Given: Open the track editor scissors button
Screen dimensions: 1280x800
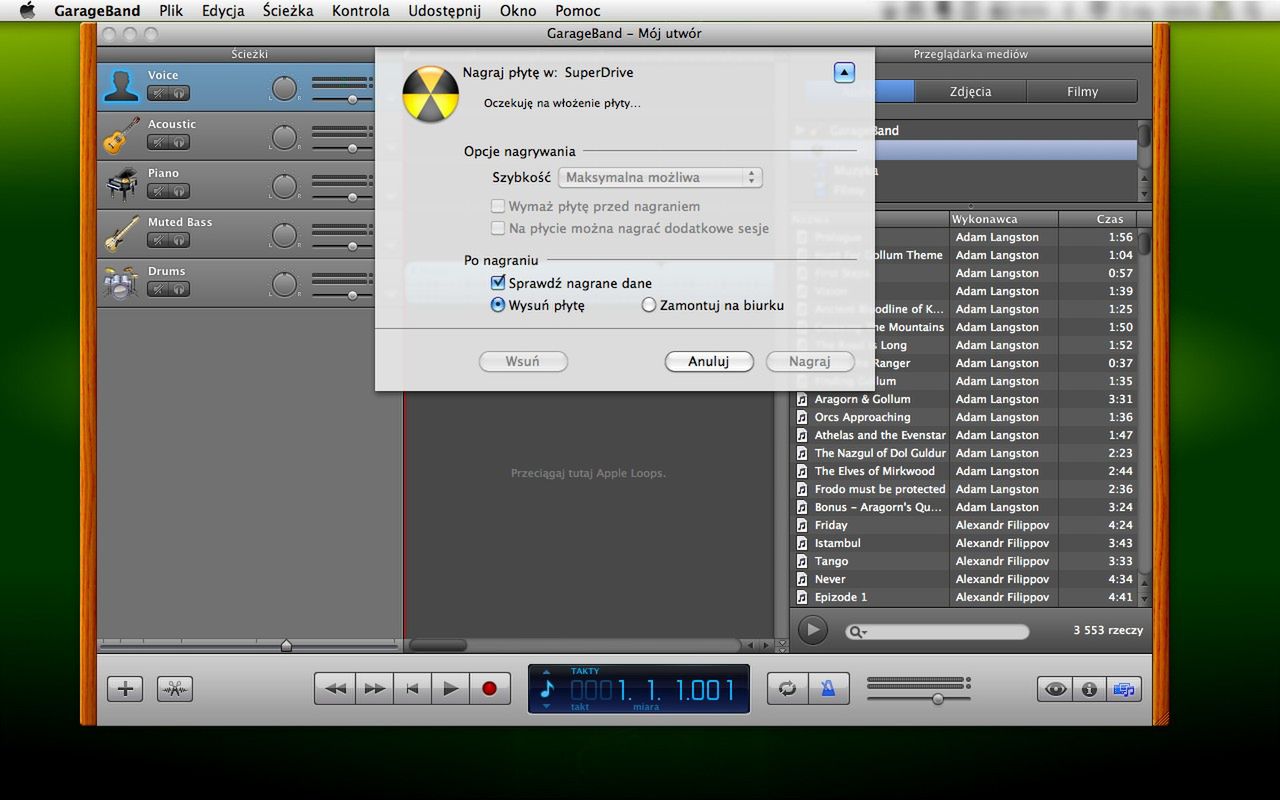Looking at the screenshot, I should click(175, 688).
